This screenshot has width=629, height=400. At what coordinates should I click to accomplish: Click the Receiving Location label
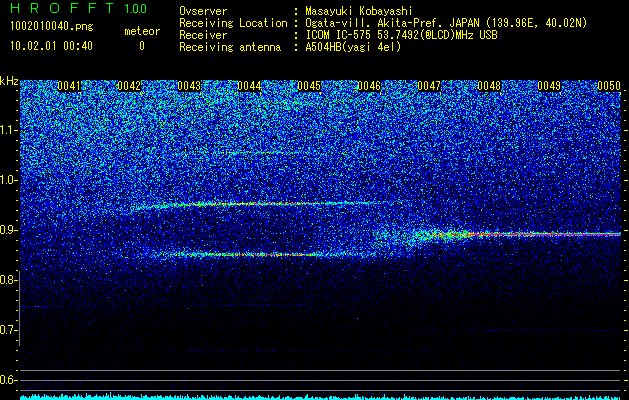click(233, 23)
